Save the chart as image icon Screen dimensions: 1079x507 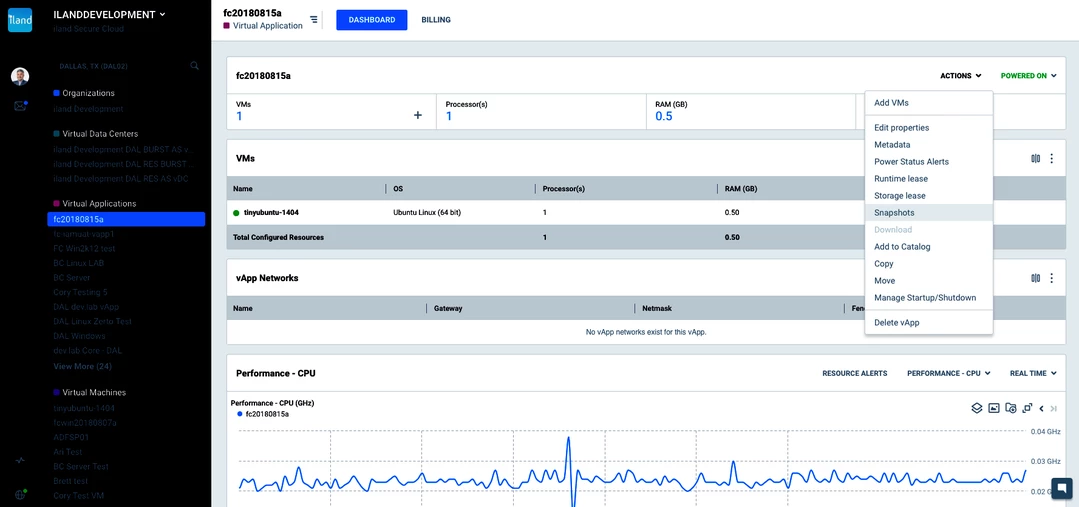tap(994, 408)
